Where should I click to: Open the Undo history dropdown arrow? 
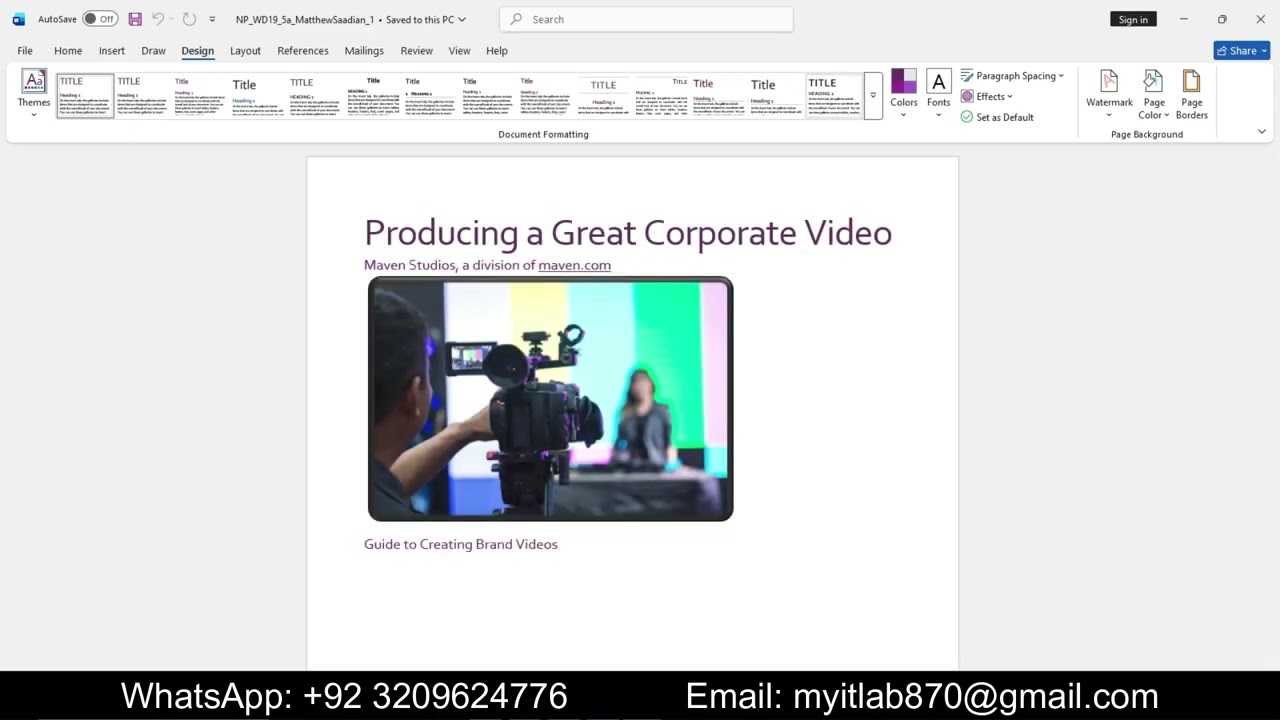pos(171,19)
